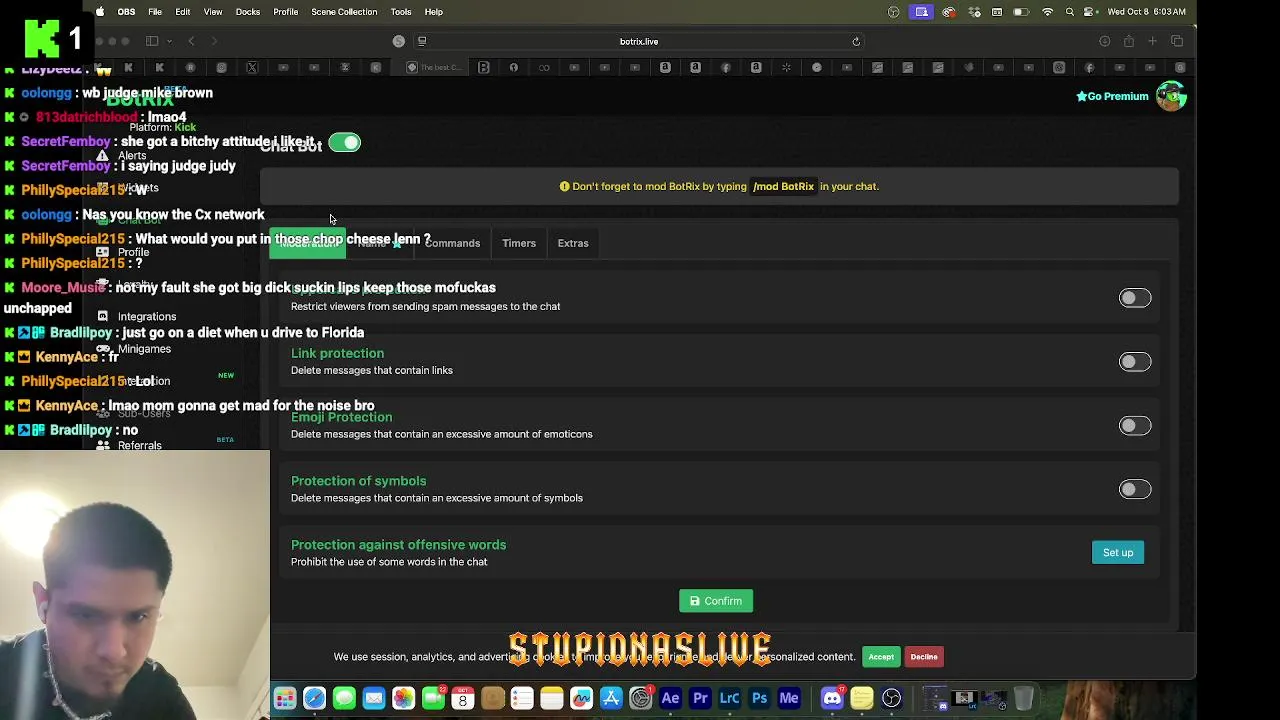Open the OBS Docks menu

click(248, 12)
